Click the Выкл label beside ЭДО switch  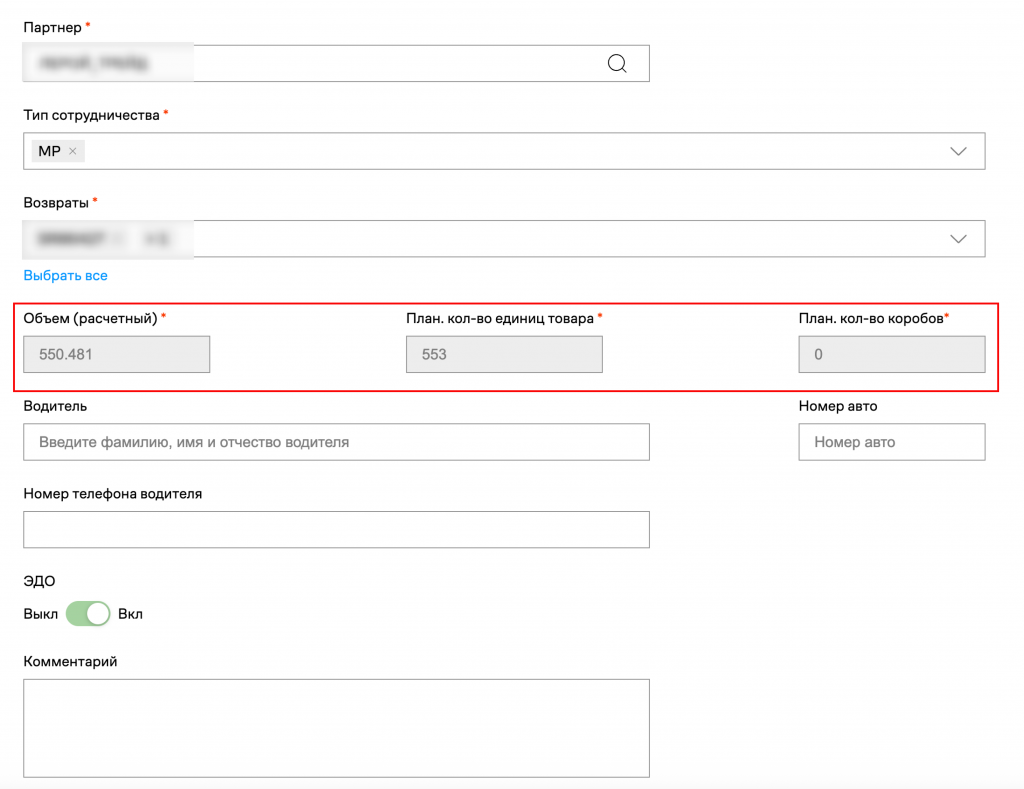tap(41, 614)
